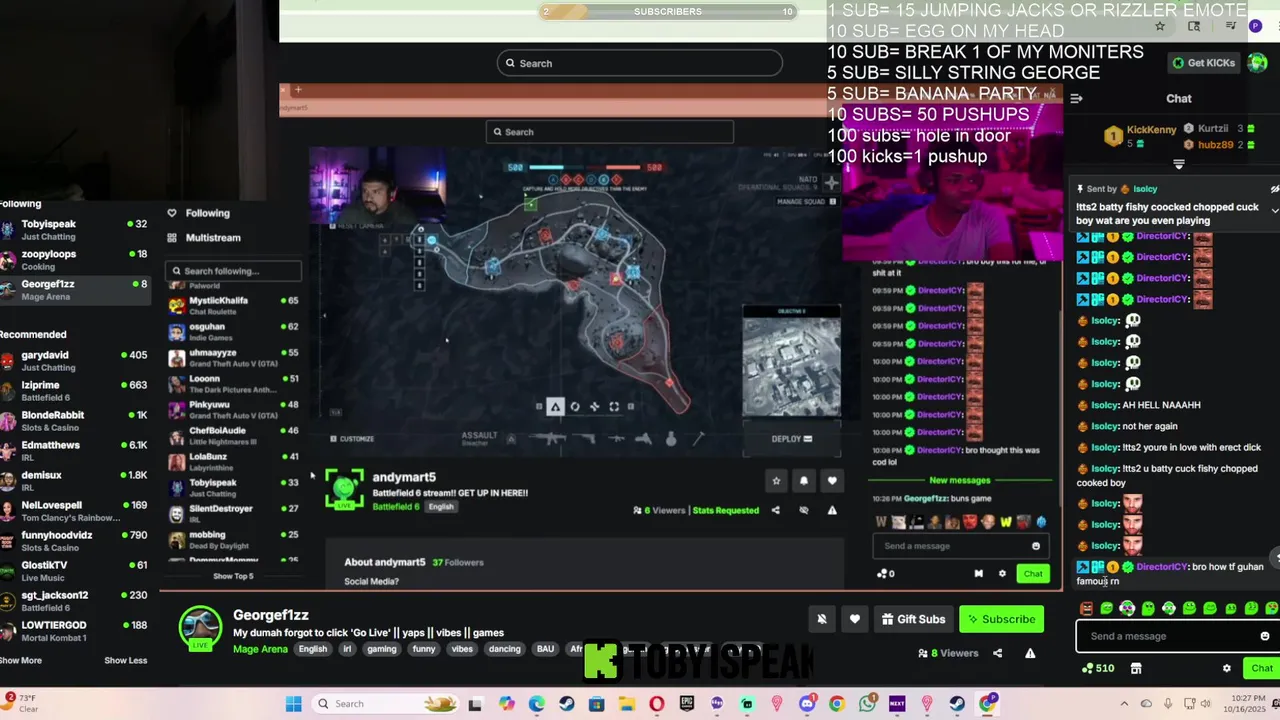The width and height of the screenshot is (1280, 720).
Task: Select Georgef1zz in outer Following list
Action: 74,289
